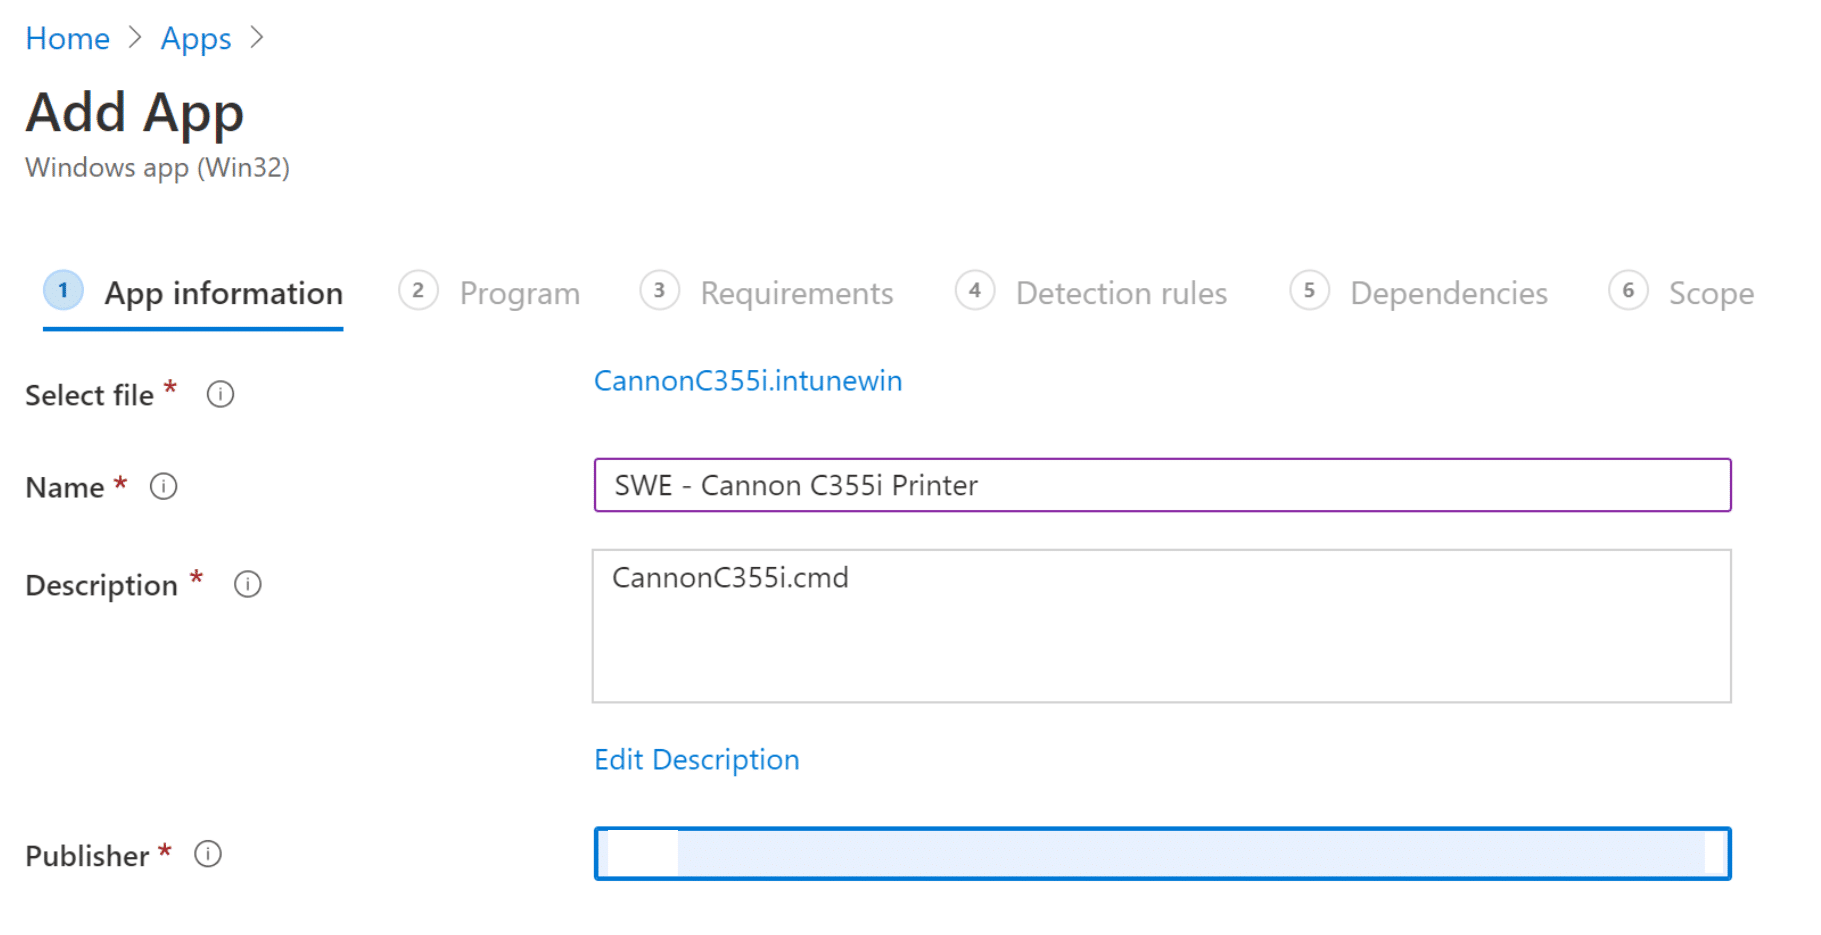The width and height of the screenshot is (1821, 935).
Task: Navigate to Home via breadcrumb
Action: (x=67, y=37)
